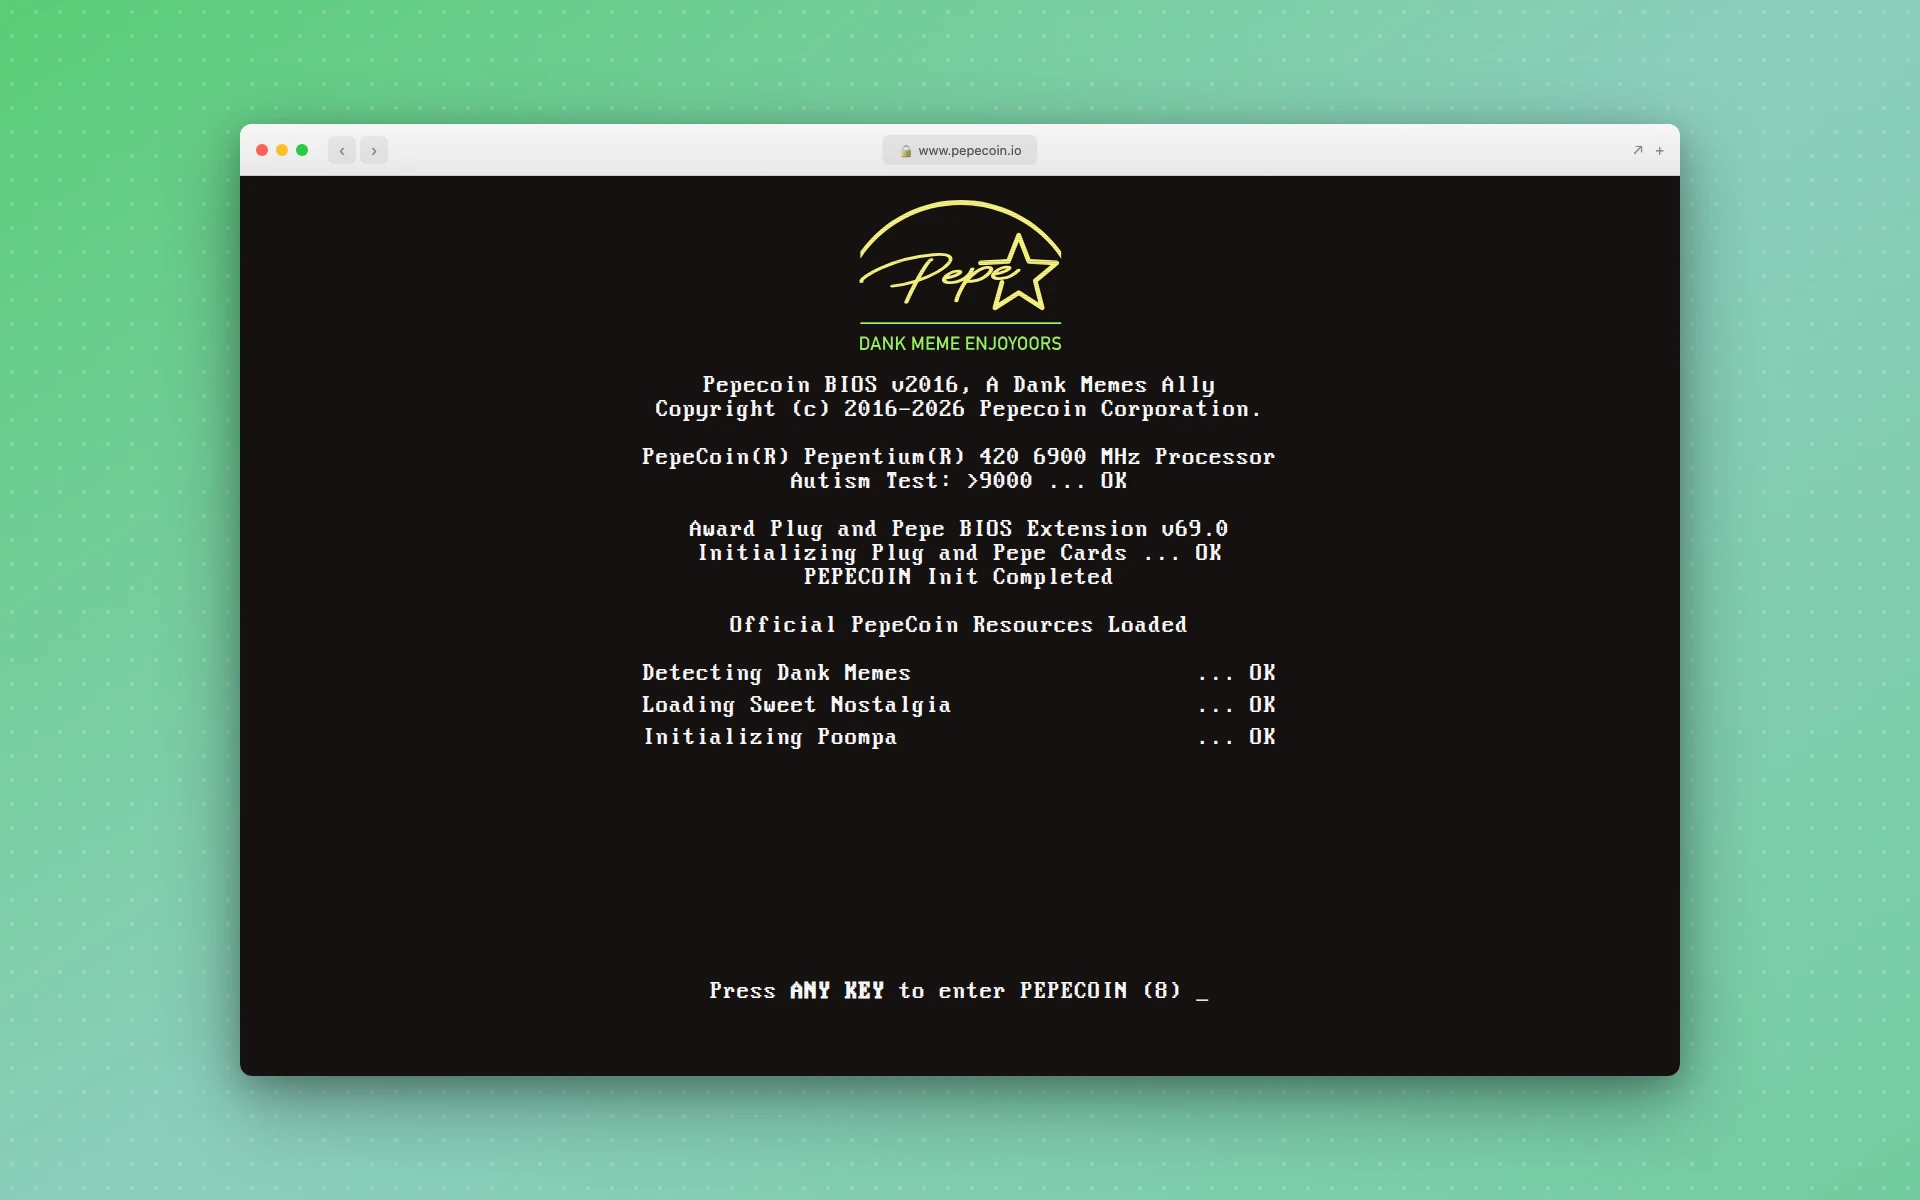
Task: Click the DANK MEME ENJOYOORS tagline
Action: (x=960, y=343)
